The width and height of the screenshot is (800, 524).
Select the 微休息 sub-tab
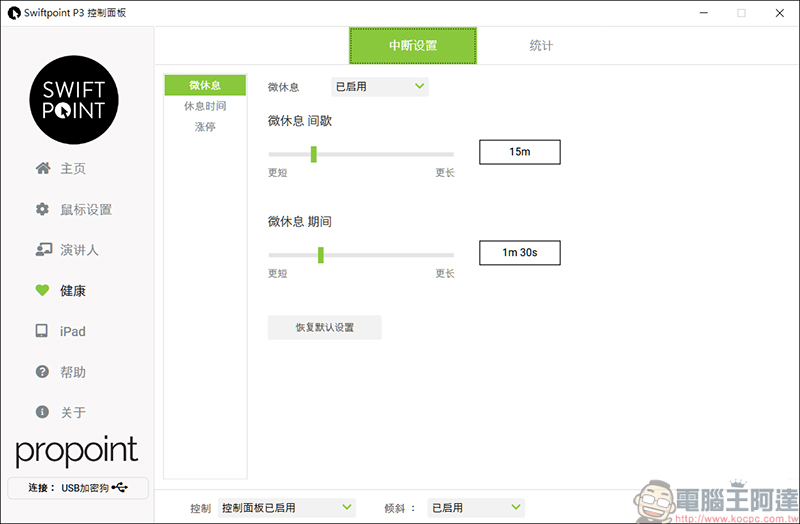click(x=205, y=85)
